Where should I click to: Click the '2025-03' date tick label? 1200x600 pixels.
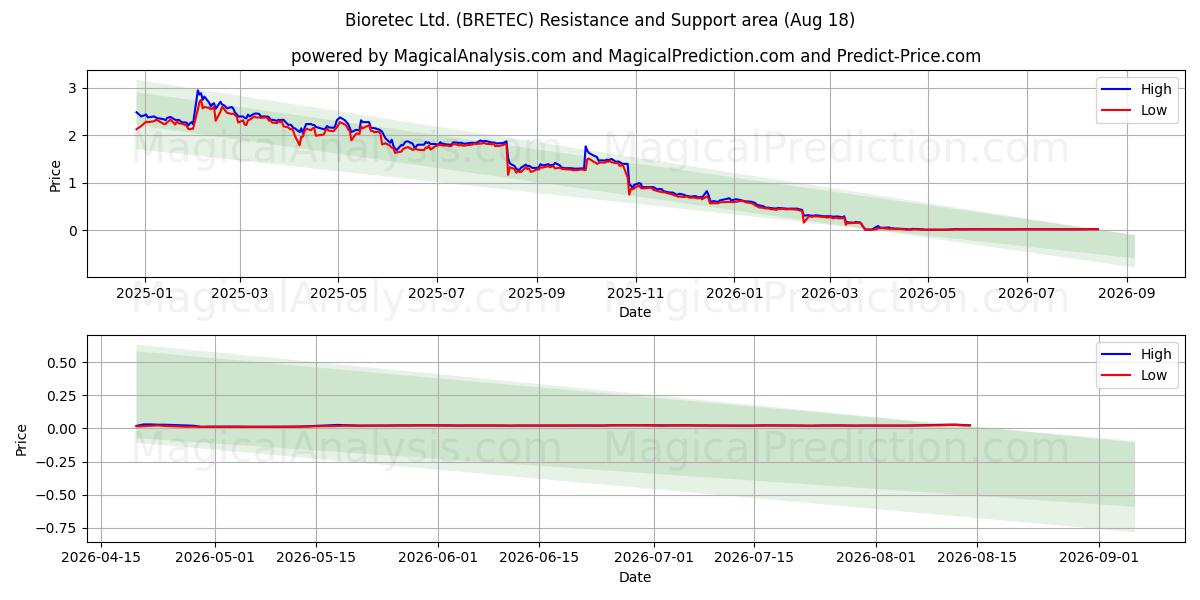coord(240,294)
